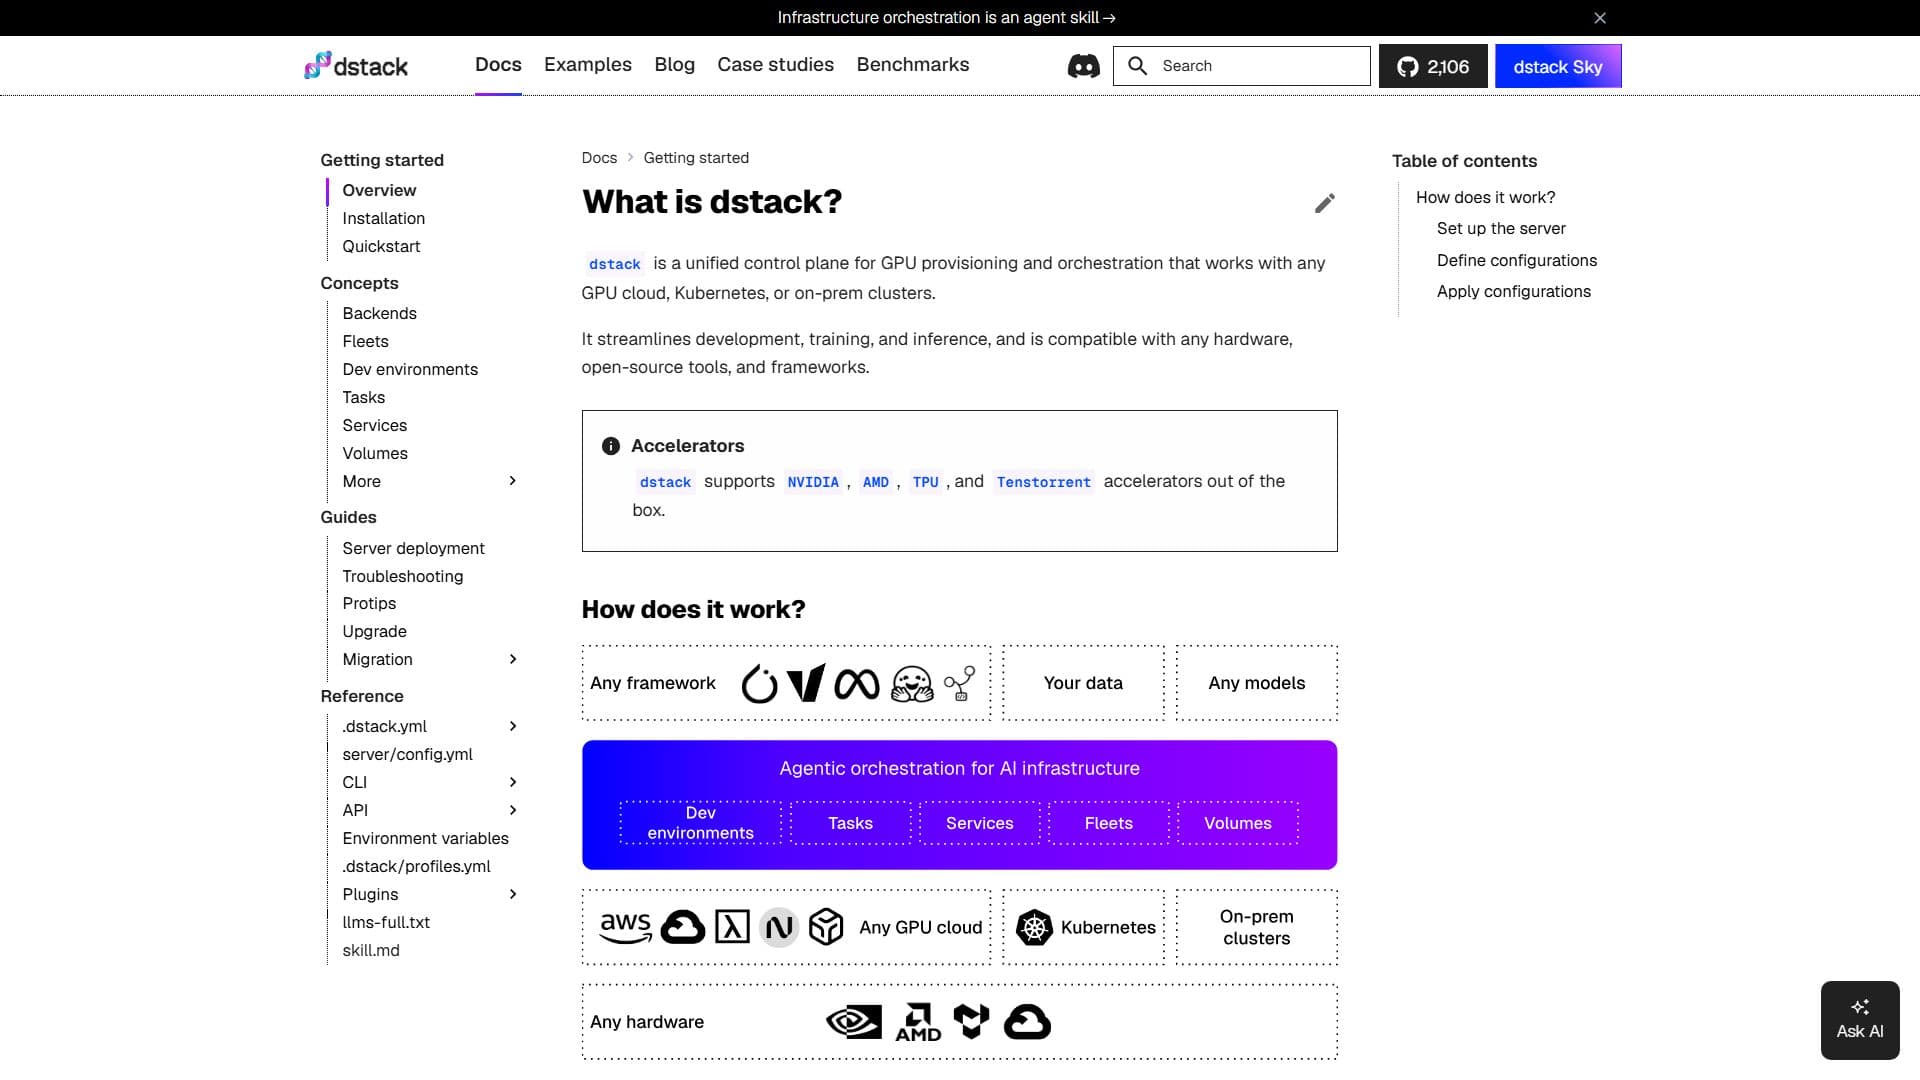This screenshot has height=1080, width=1920.
Task: Click the cube logo before Any GPU cloud
Action: pos(826,928)
